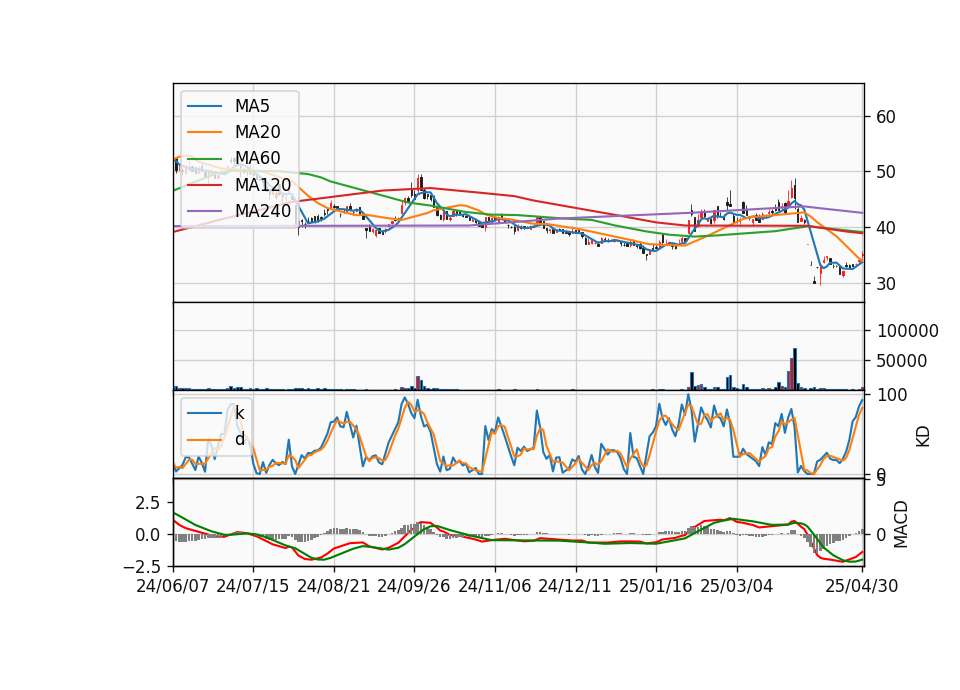The width and height of the screenshot is (960, 690).
Task: Click the KD axis tick 100
Action: [892, 395]
